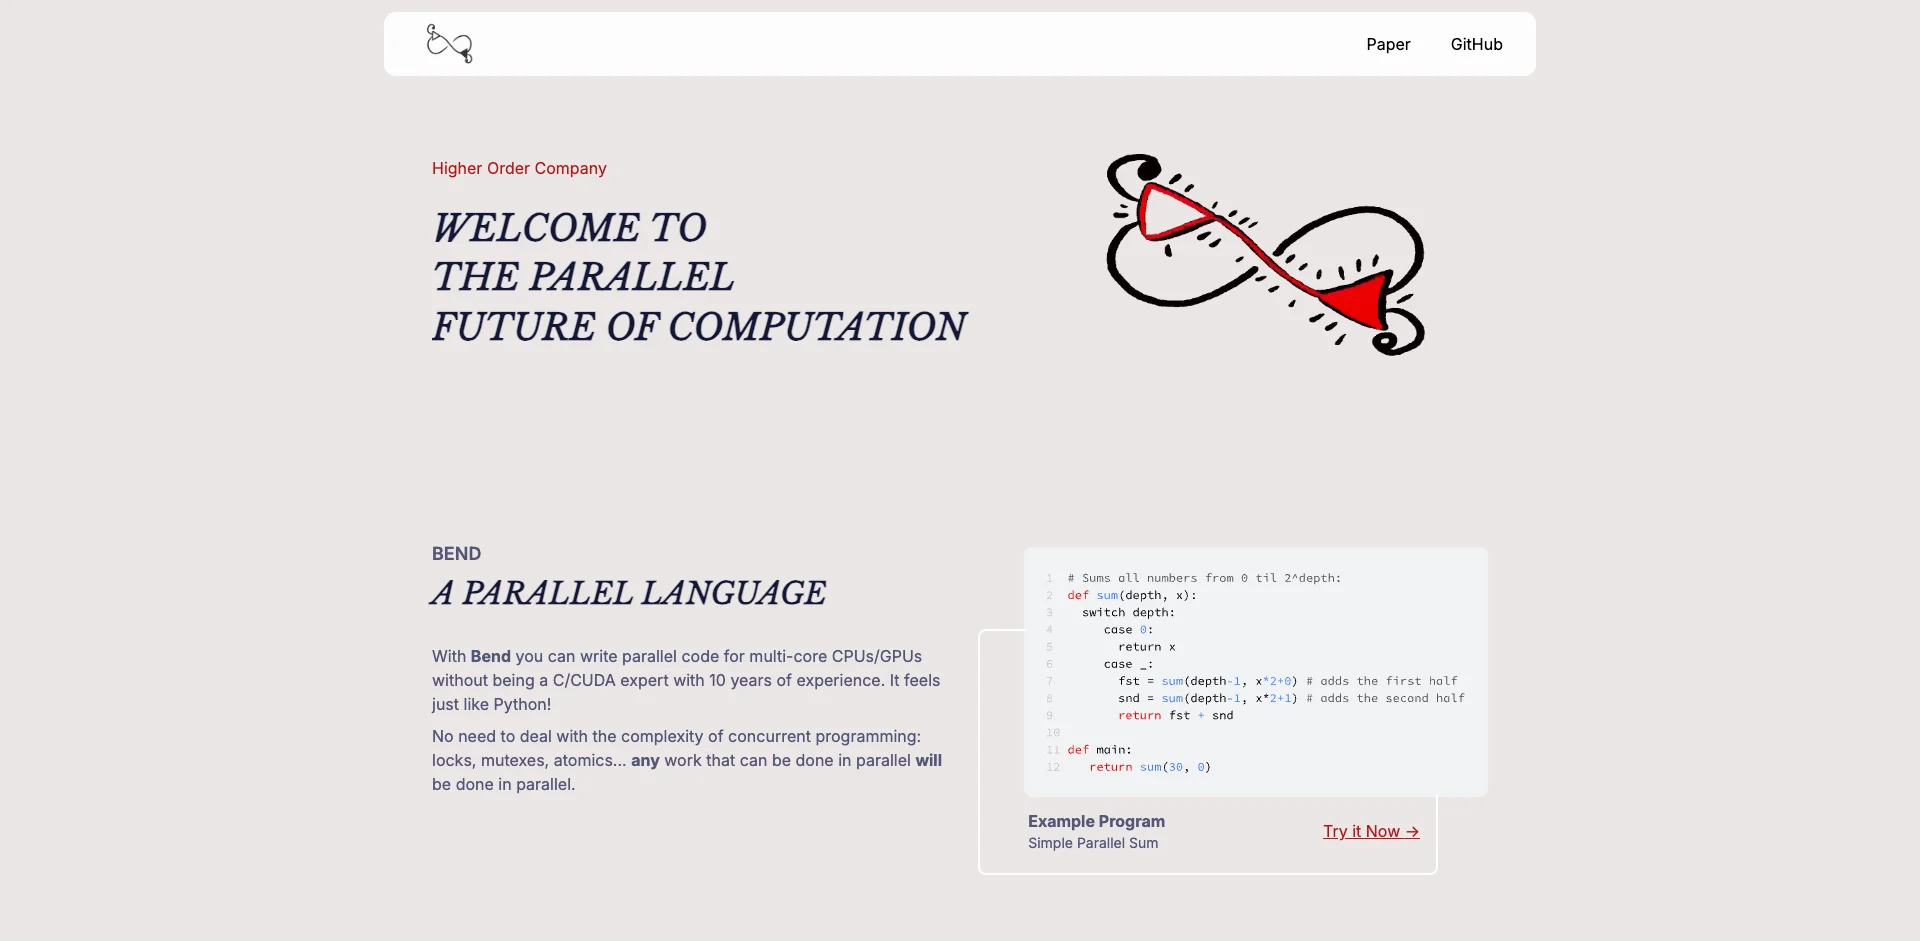
Task: Click code line 'def sum(depth, x):'
Action: coord(1132,595)
